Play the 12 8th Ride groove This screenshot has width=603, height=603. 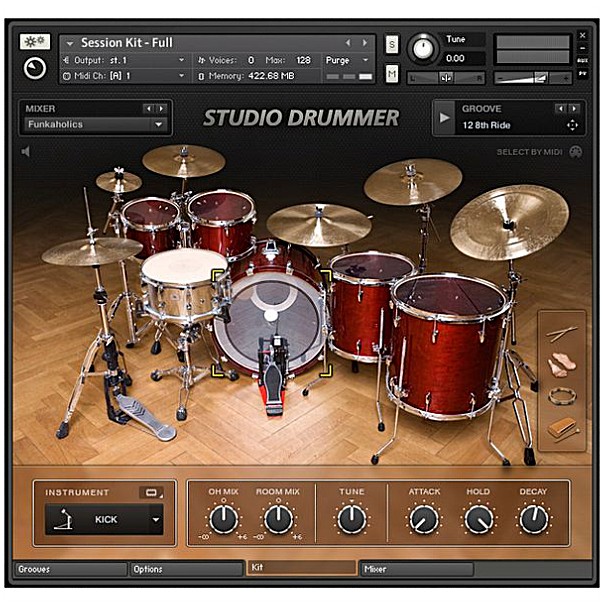pyautogui.click(x=444, y=118)
